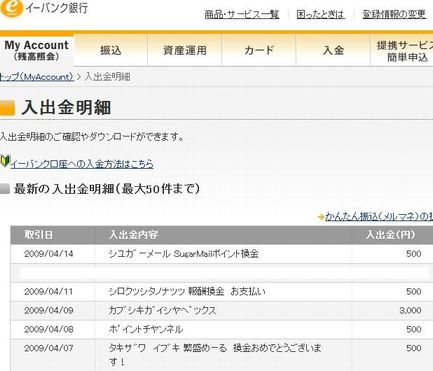The height and width of the screenshot is (371, 433).
Task: Select the カード tab
Action: pos(259,50)
